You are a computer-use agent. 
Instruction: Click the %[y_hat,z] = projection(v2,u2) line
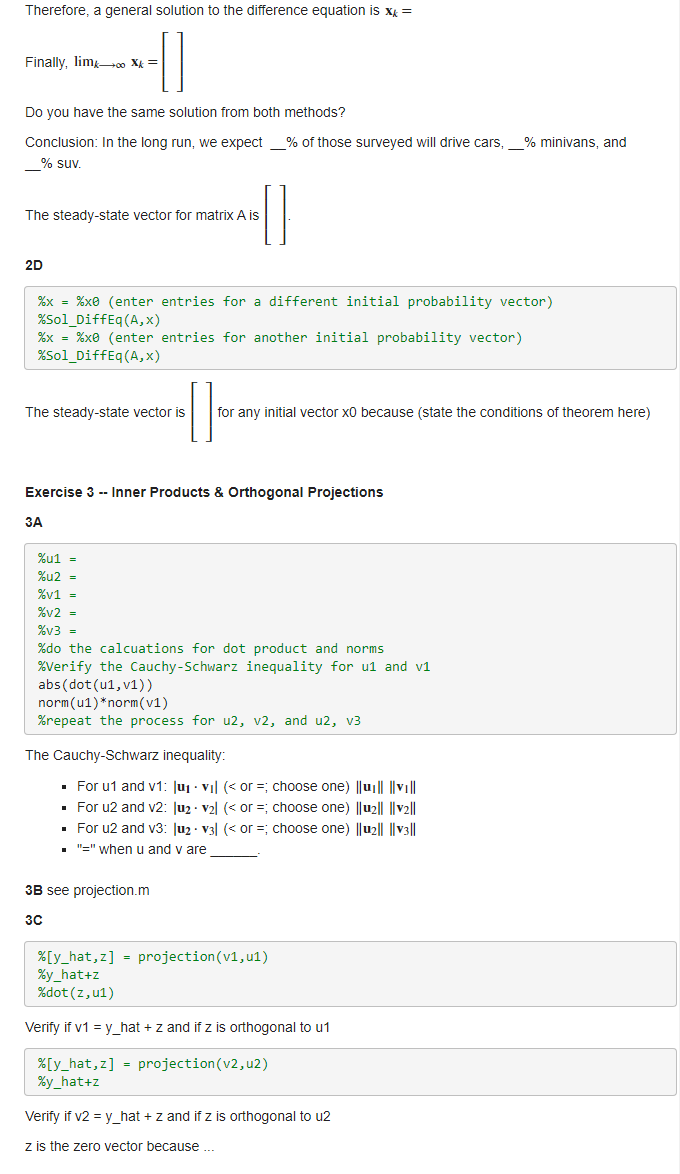point(153,1064)
